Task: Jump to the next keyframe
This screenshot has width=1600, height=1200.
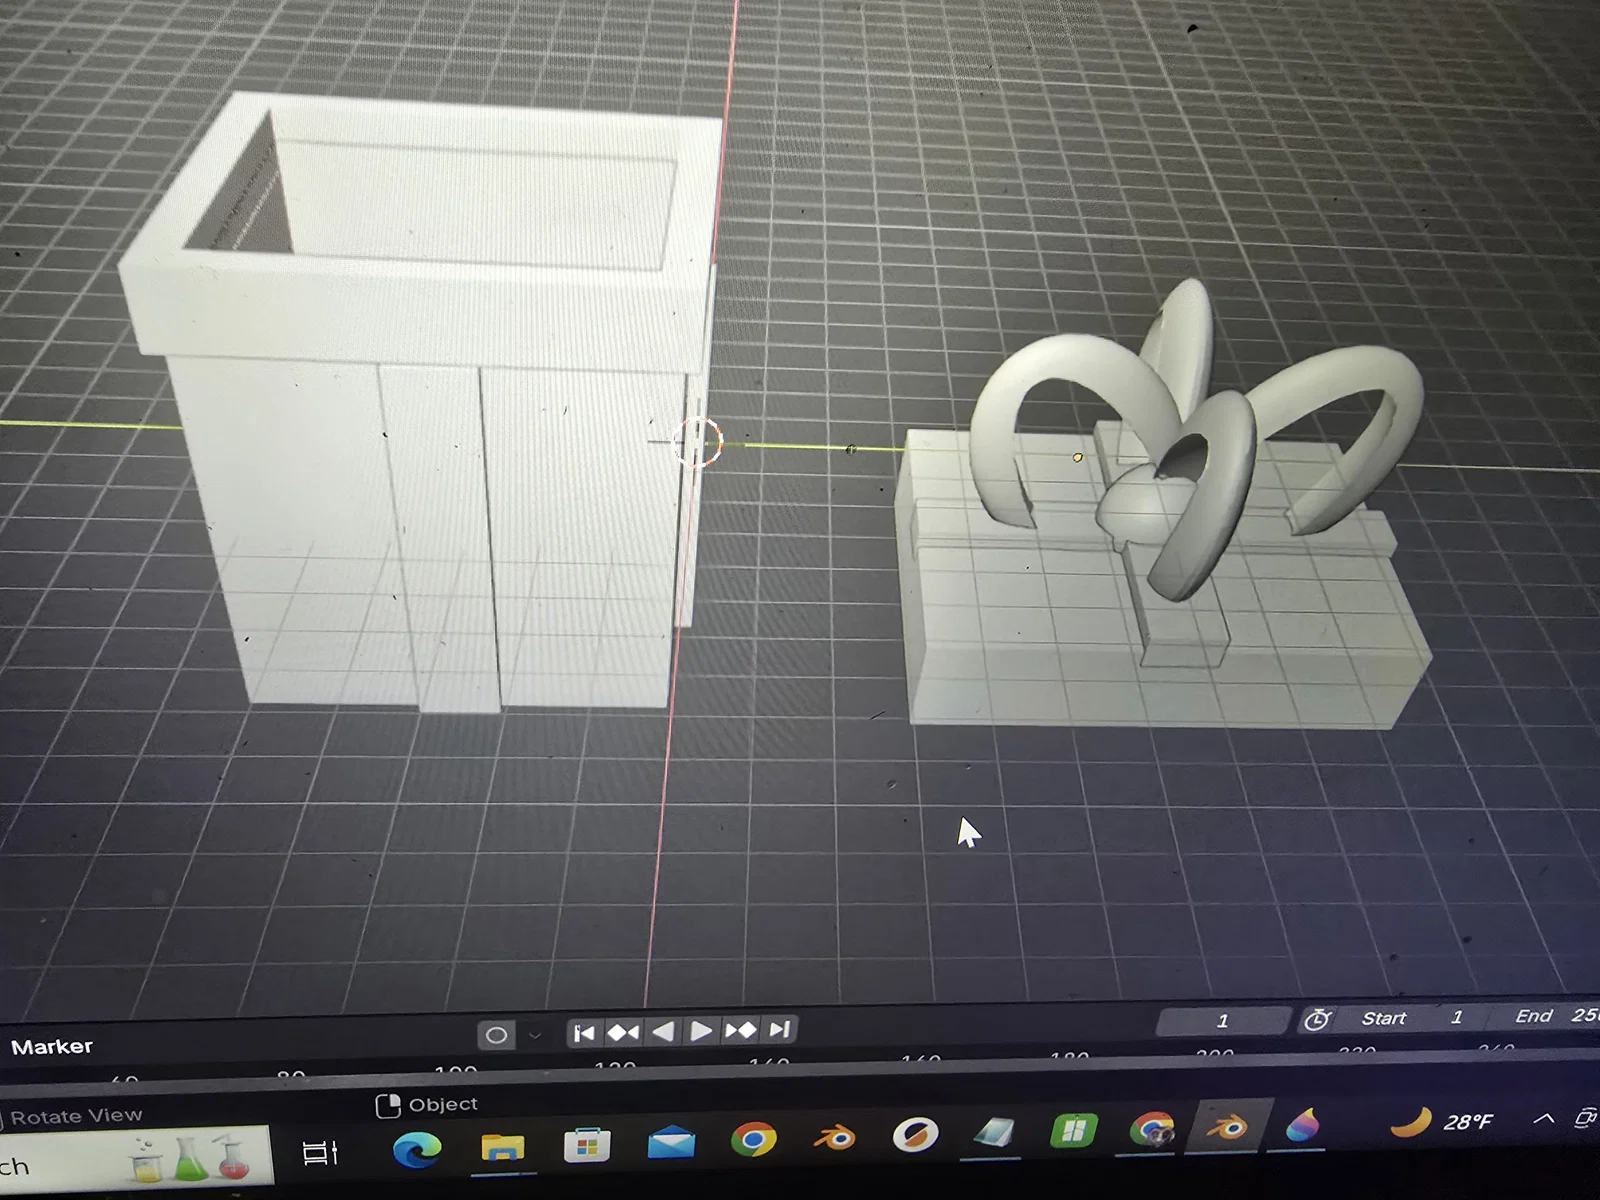Action: click(741, 1030)
